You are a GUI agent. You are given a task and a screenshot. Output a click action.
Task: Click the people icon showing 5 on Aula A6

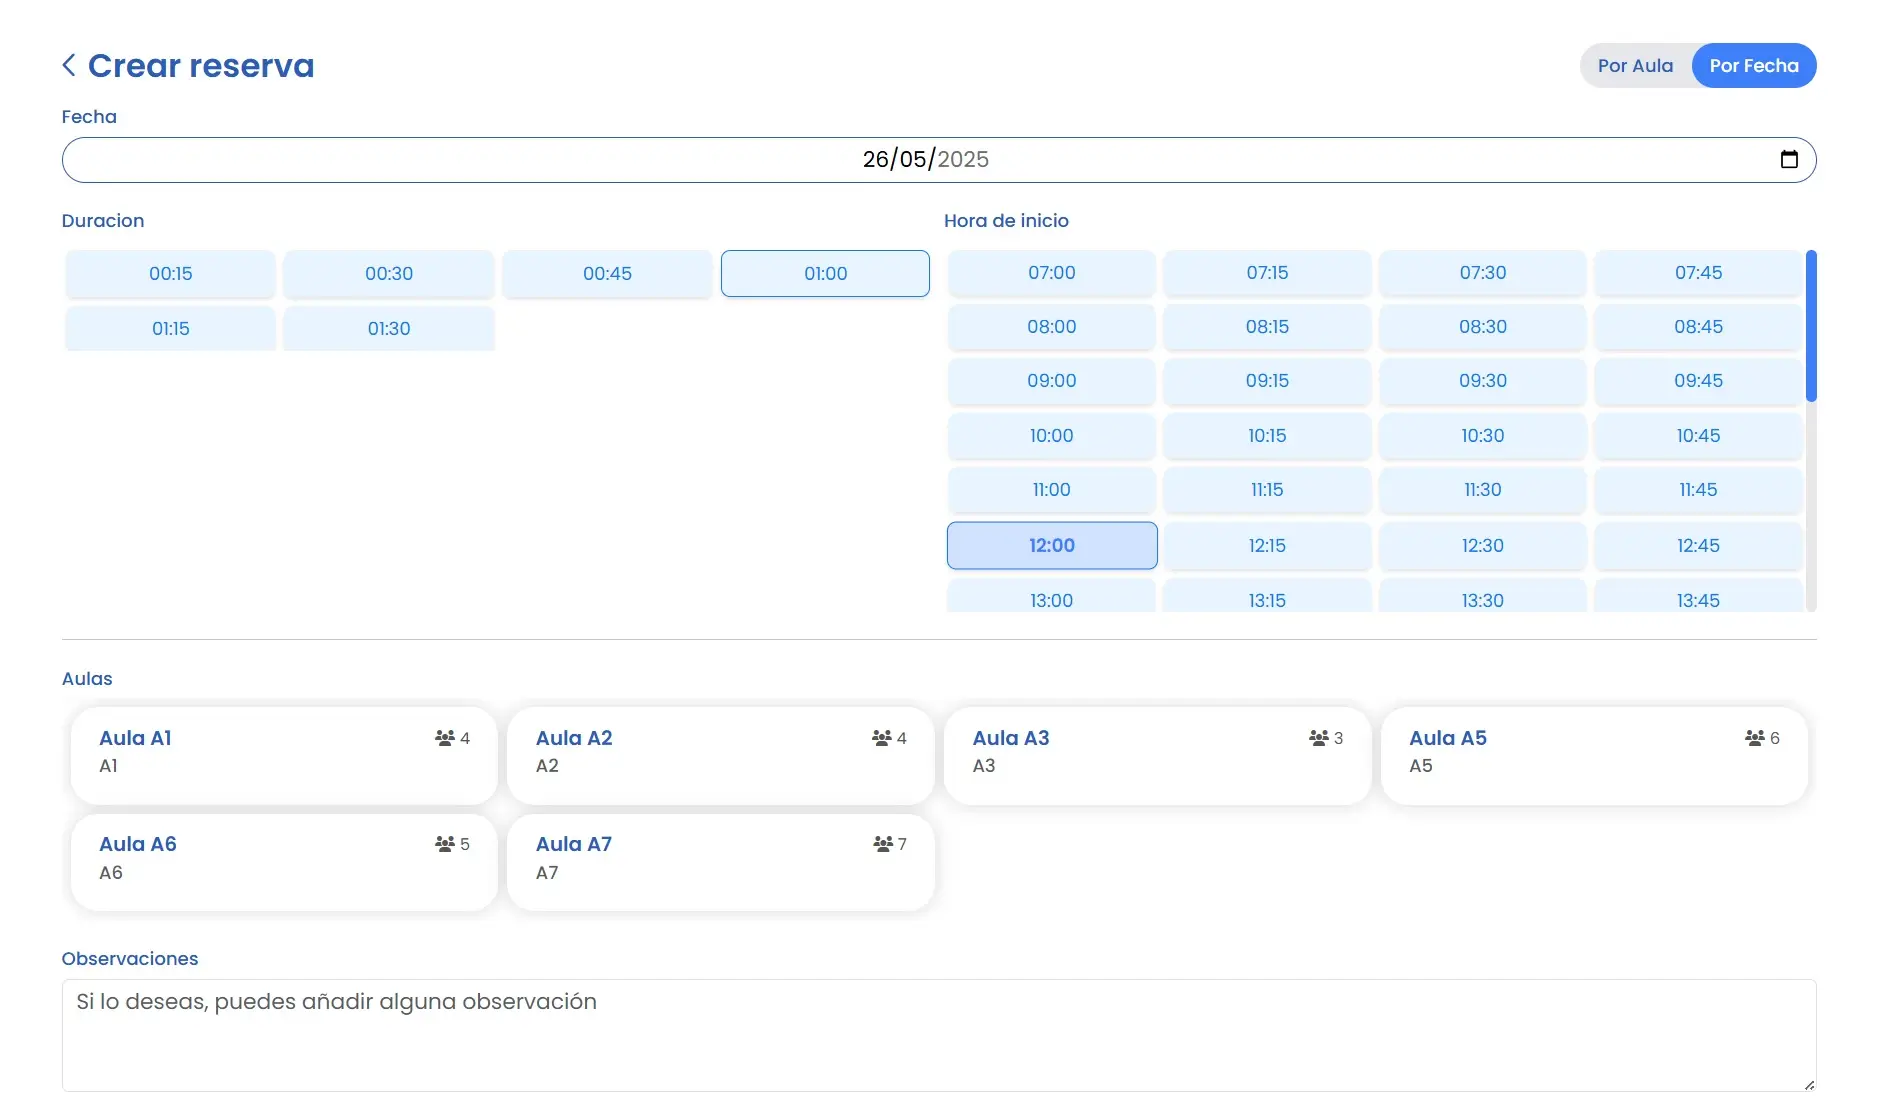coord(446,844)
